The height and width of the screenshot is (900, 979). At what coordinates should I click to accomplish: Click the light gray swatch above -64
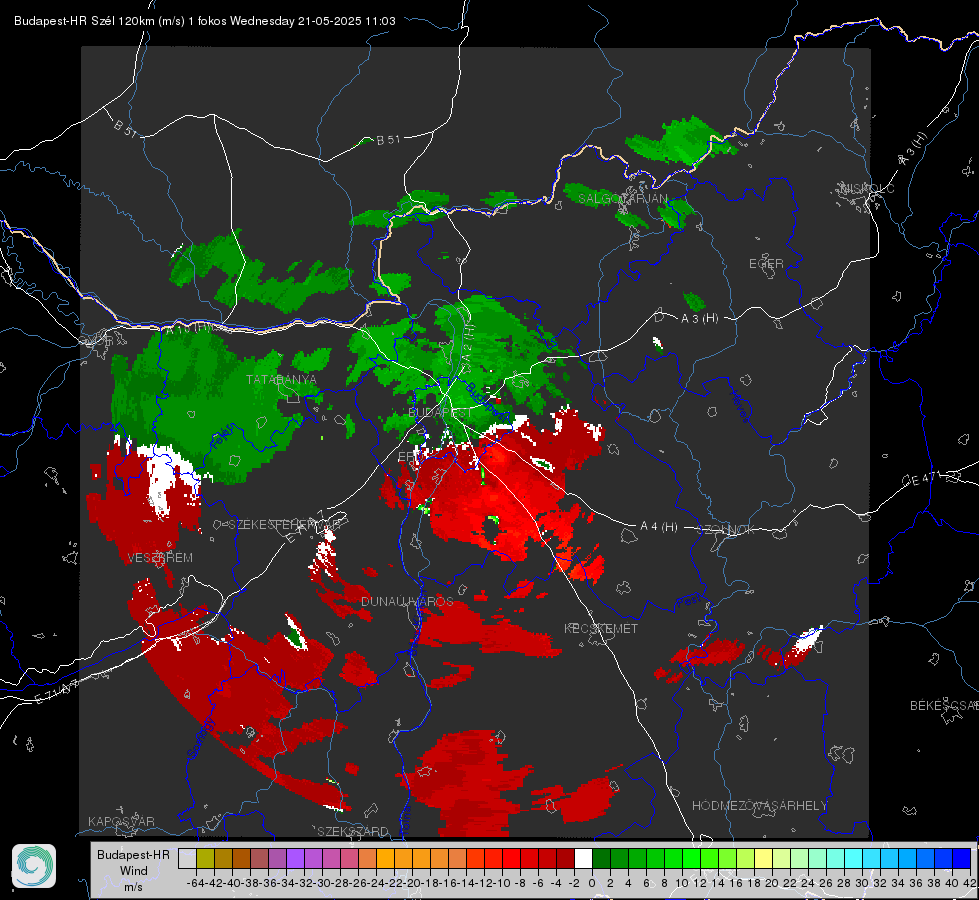click(x=187, y=858)
